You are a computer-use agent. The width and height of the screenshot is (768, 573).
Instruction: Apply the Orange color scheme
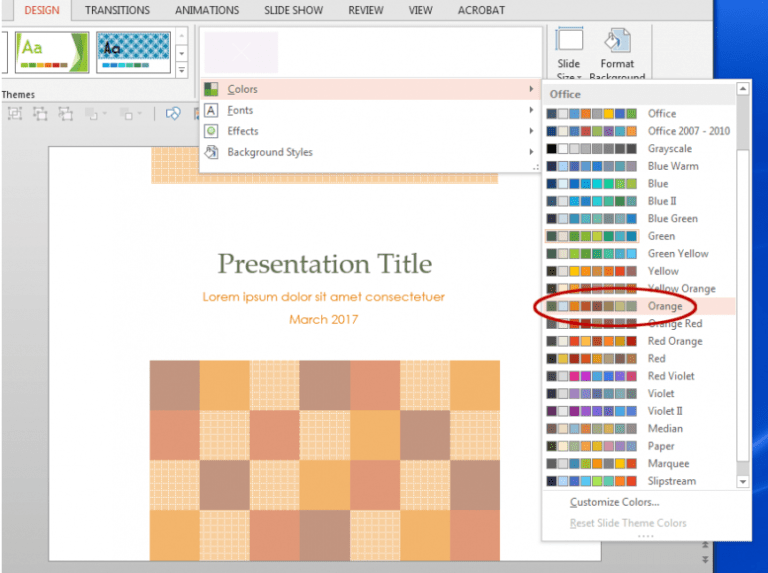tap(640, 306)
